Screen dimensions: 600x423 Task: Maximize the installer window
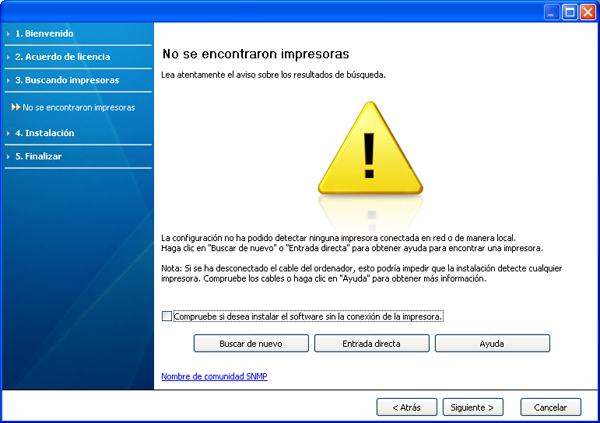pos(569,12)
